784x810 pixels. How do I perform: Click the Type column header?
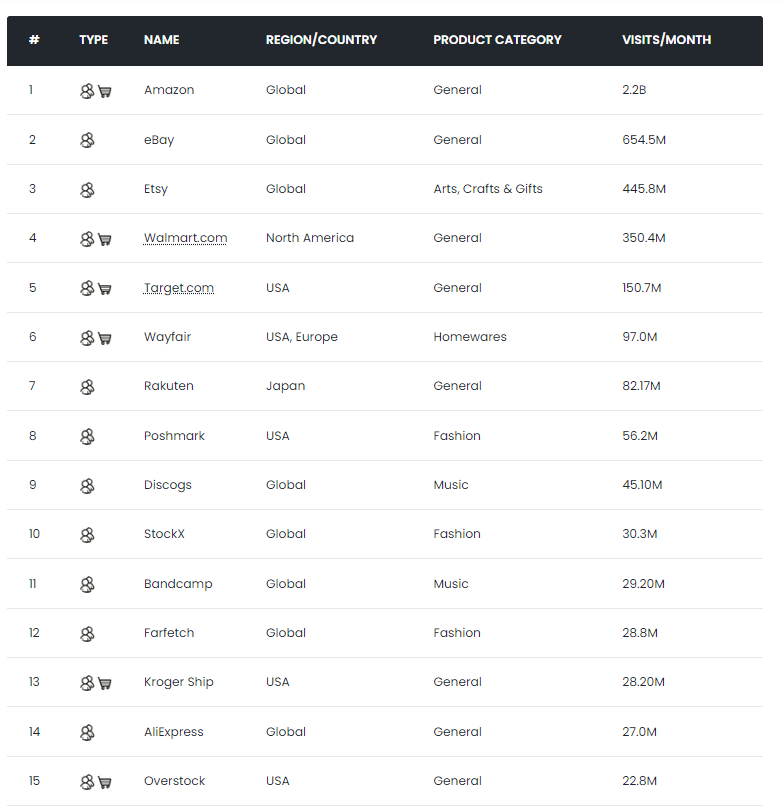[x=94, y=40]
